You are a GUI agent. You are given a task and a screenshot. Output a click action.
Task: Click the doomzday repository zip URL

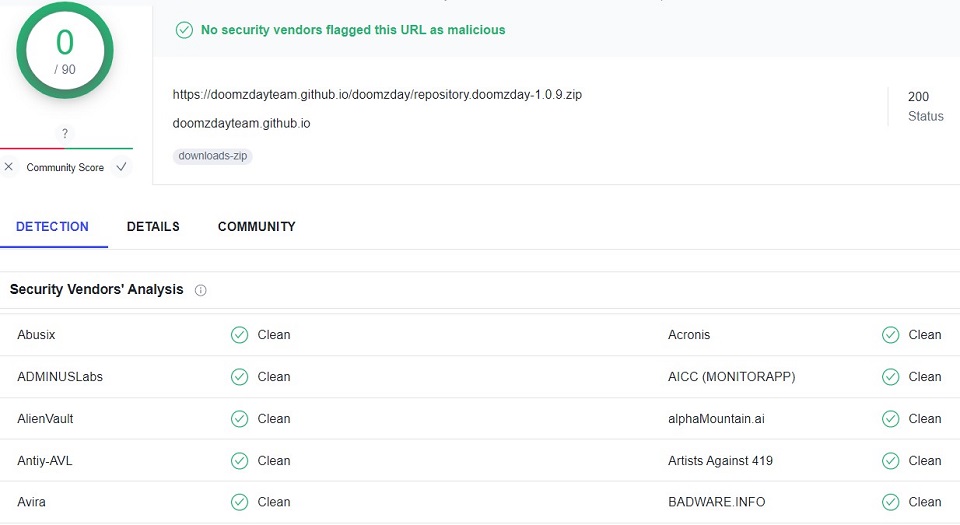[377, 94]
